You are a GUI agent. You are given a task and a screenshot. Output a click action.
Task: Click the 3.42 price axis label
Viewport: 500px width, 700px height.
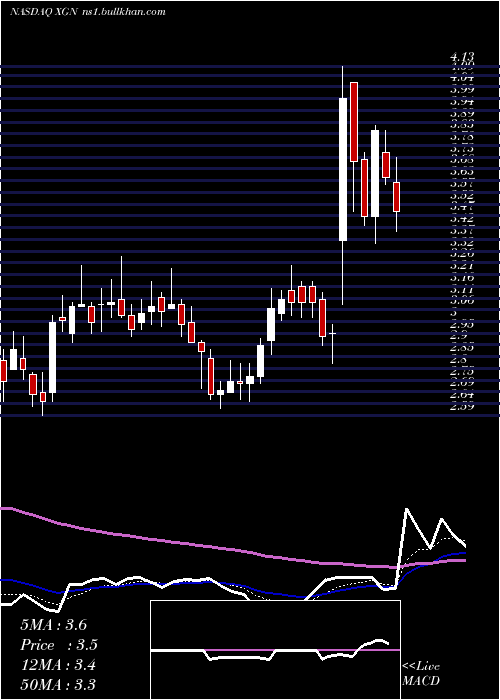coord(462,219)
